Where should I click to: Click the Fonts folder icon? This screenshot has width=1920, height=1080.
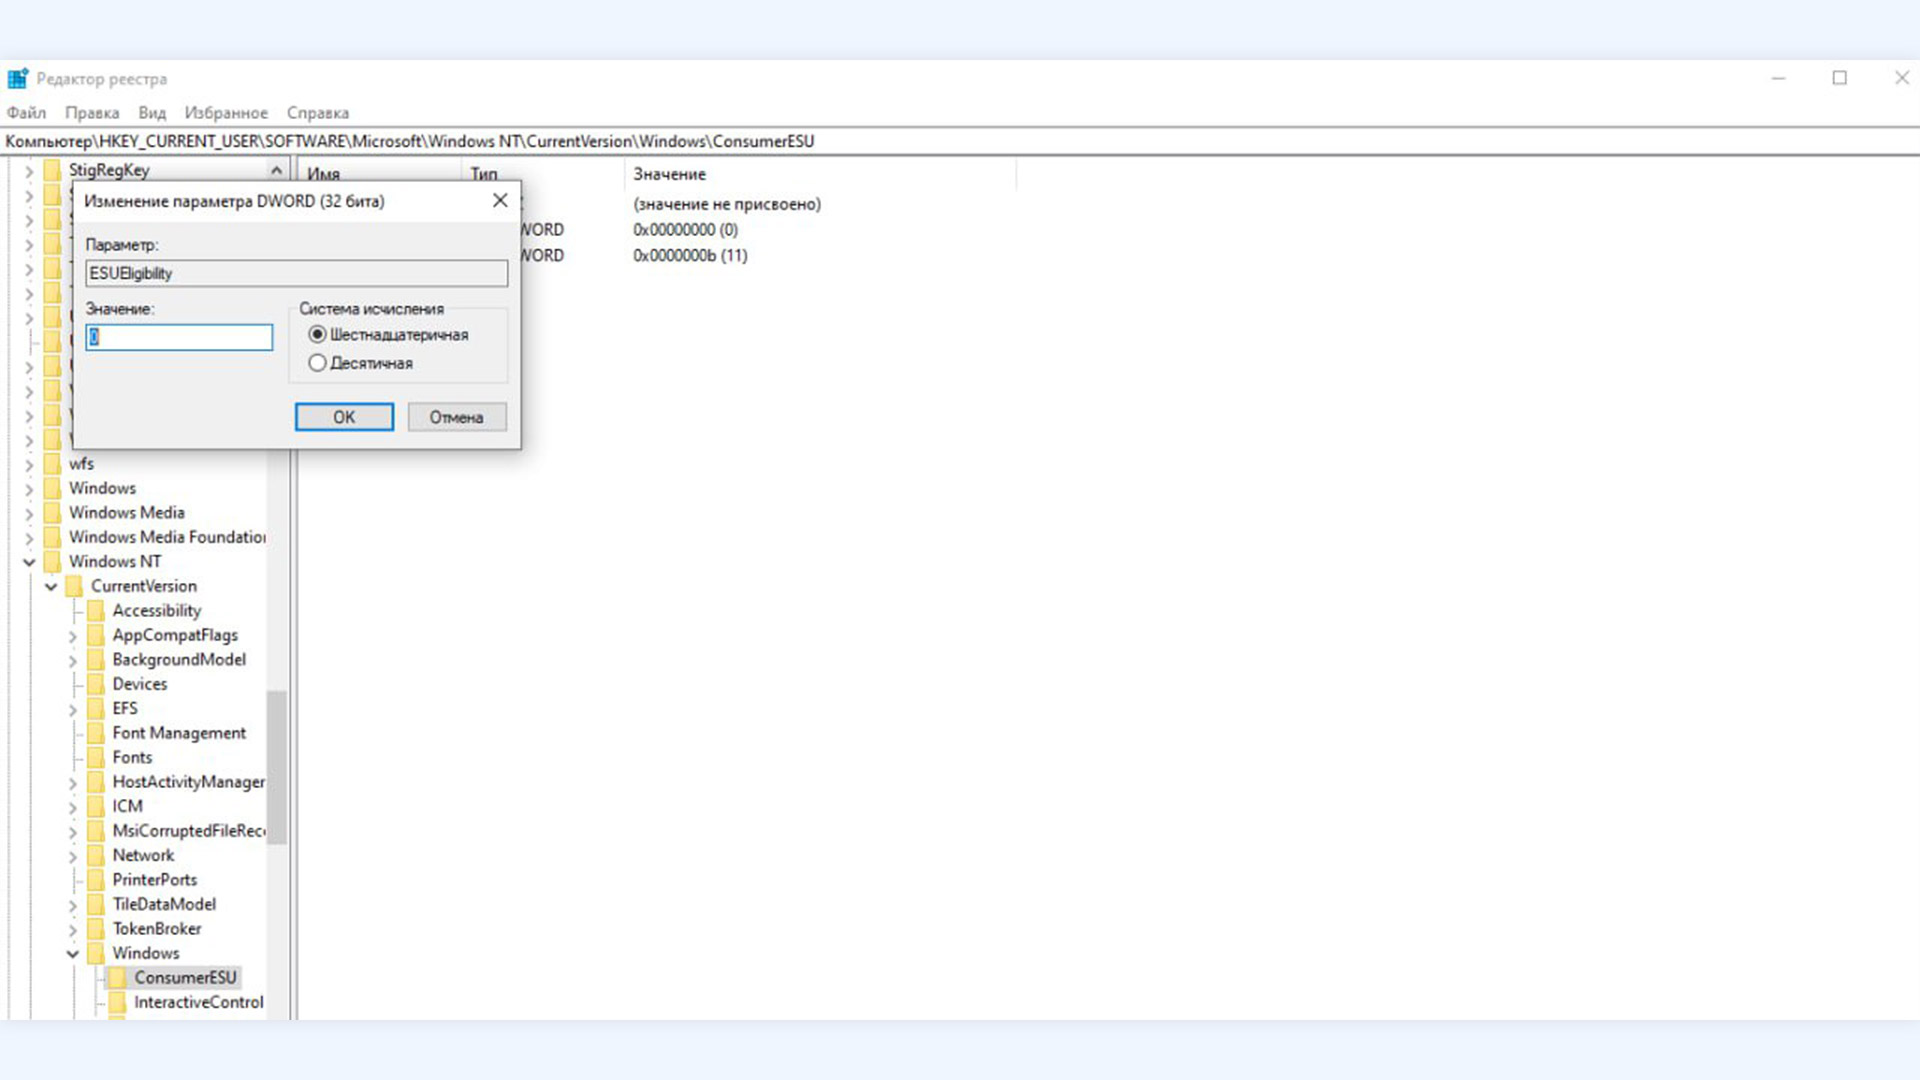[x=96, y=758]
